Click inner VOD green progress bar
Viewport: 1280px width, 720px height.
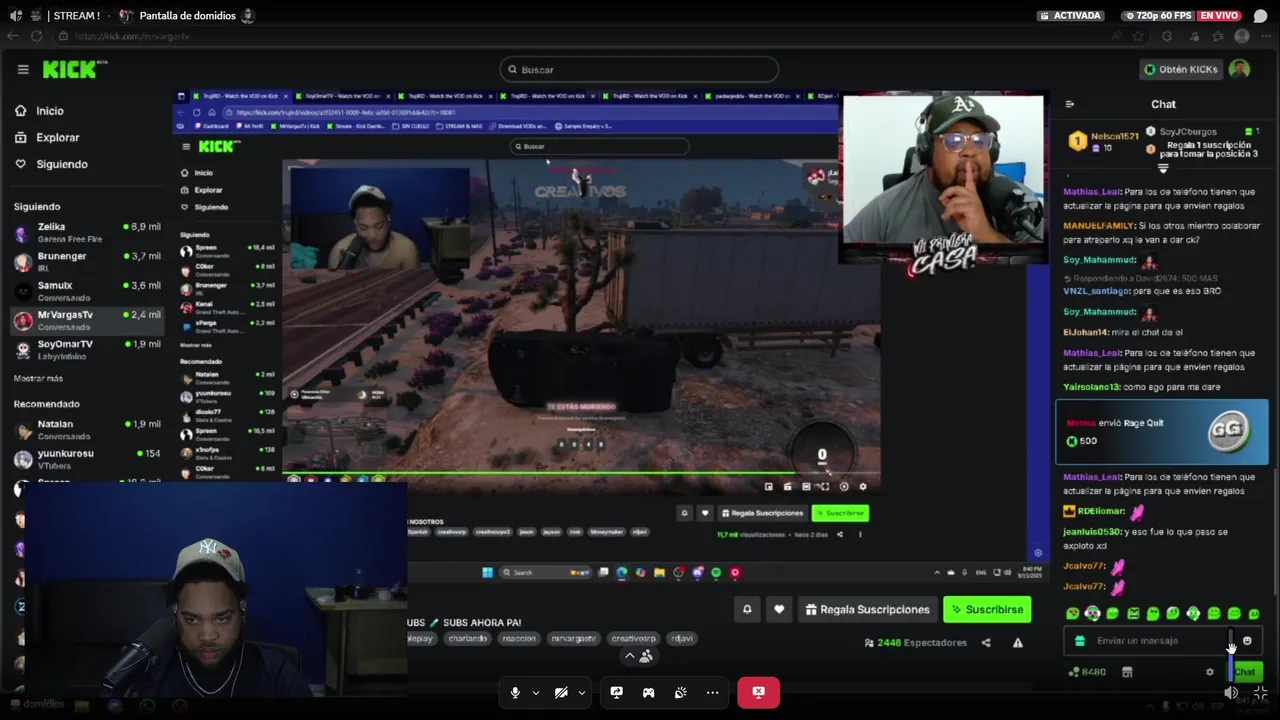point(539,473)
